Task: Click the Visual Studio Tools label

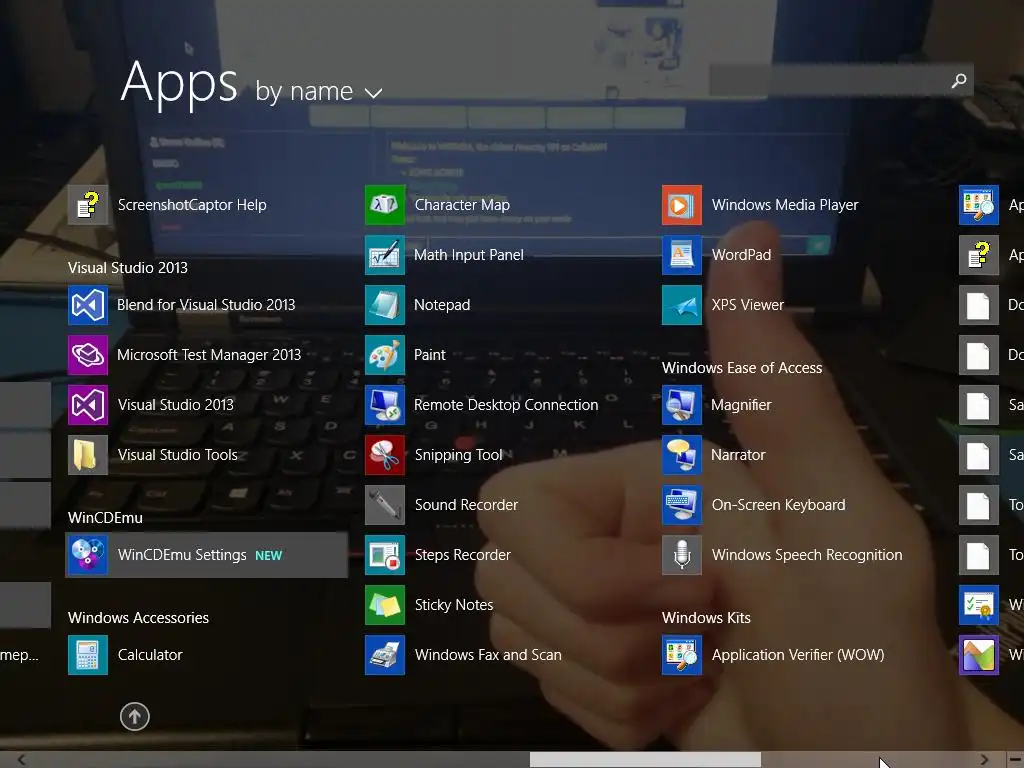Action: [x=178, y=455]
